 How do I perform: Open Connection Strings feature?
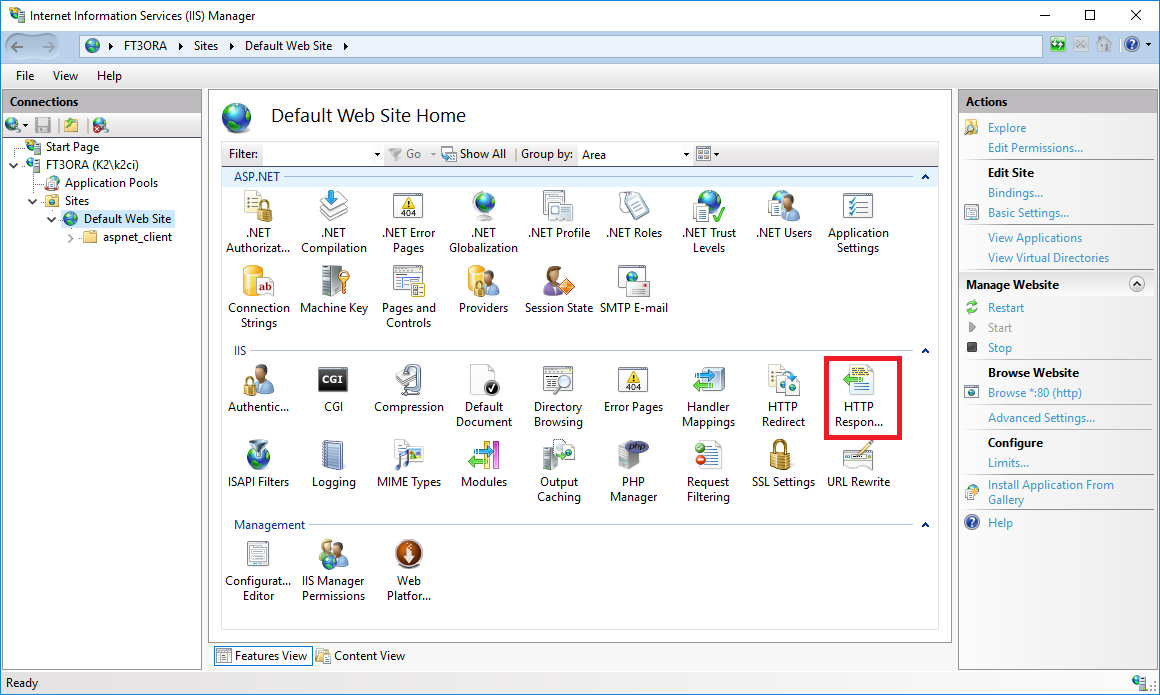(259, 297)
